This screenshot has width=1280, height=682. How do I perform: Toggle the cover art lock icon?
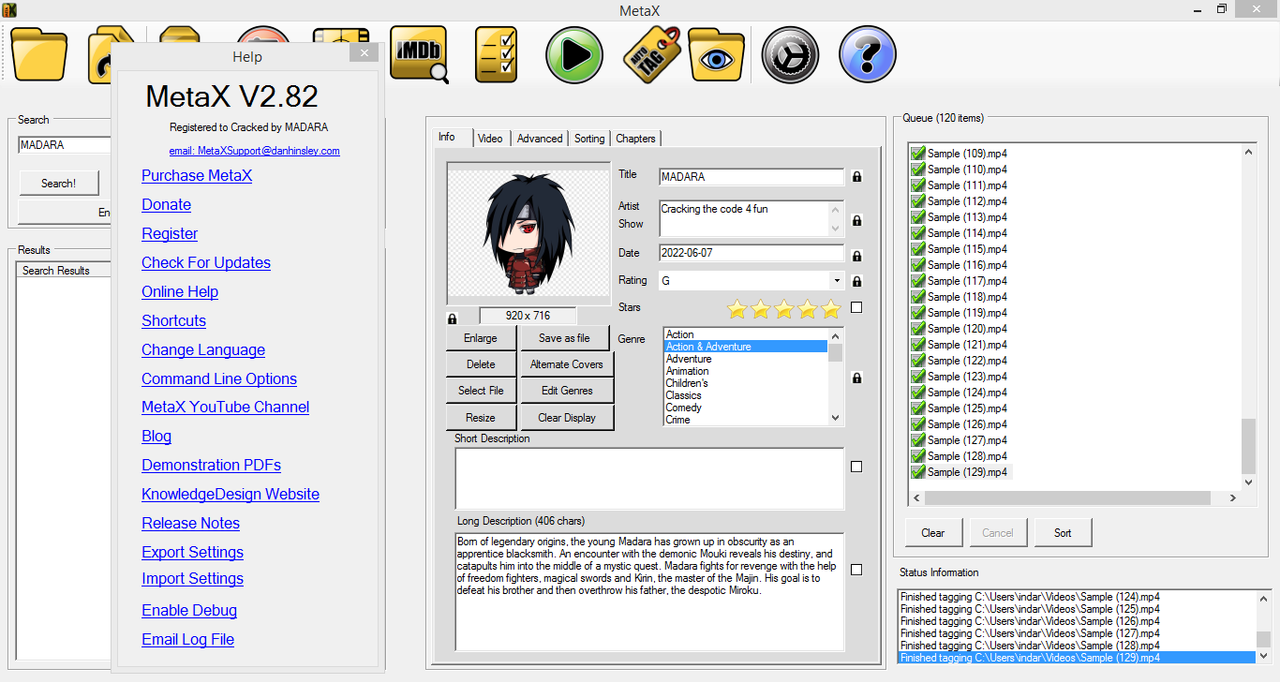click(x=452, y=318)
